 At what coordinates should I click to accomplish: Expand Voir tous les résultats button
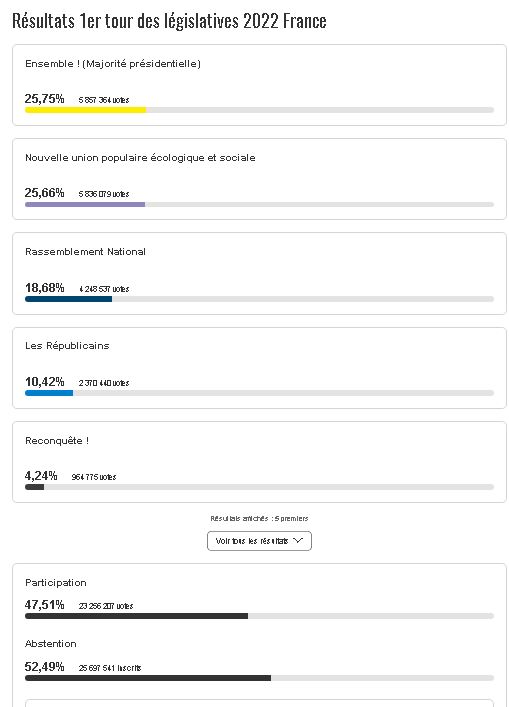(x=259, y=541)
